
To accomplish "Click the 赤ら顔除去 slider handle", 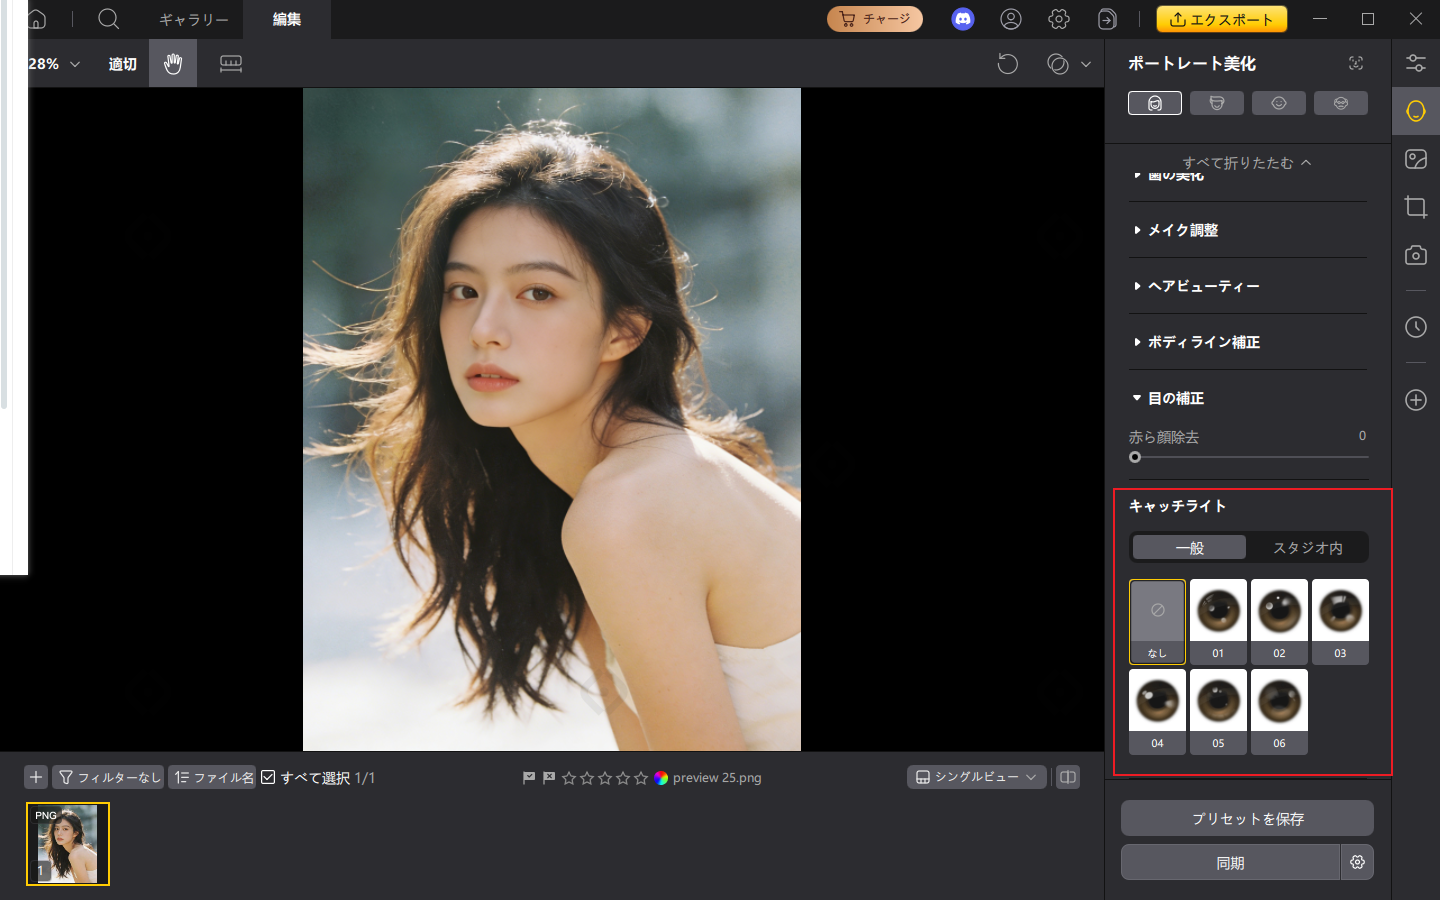I will 1135,456.
